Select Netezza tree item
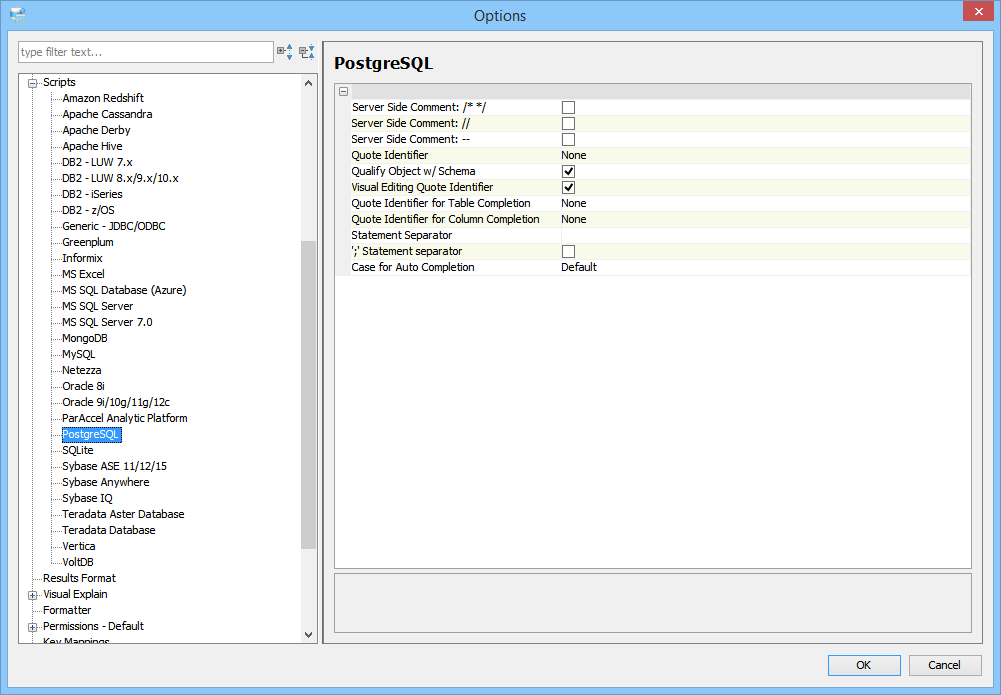 tap(82, 370)
